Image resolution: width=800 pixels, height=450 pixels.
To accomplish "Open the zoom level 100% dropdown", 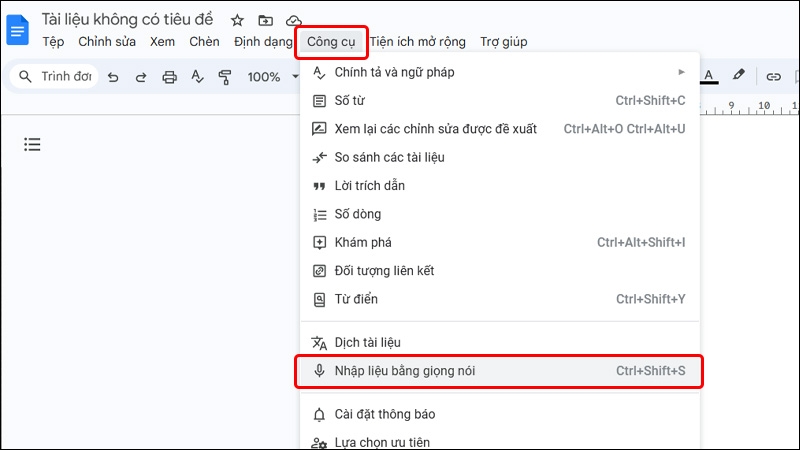I will point(272,77).
